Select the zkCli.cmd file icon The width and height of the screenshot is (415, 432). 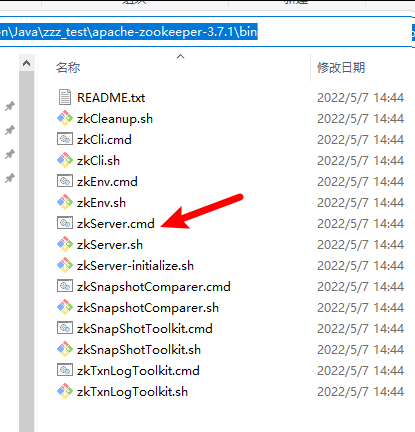[x=65, y=139]
